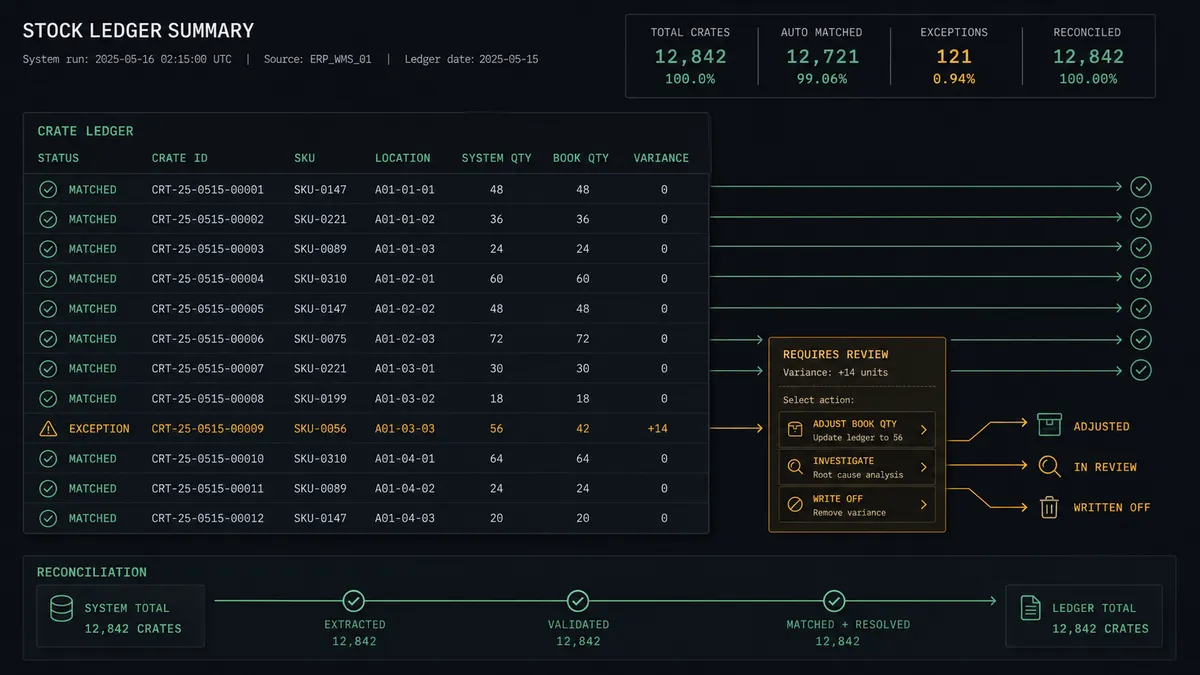Click the Total Crates summary tile
This screenshot has width=1200, height=675.
click(x=690, y=56)
